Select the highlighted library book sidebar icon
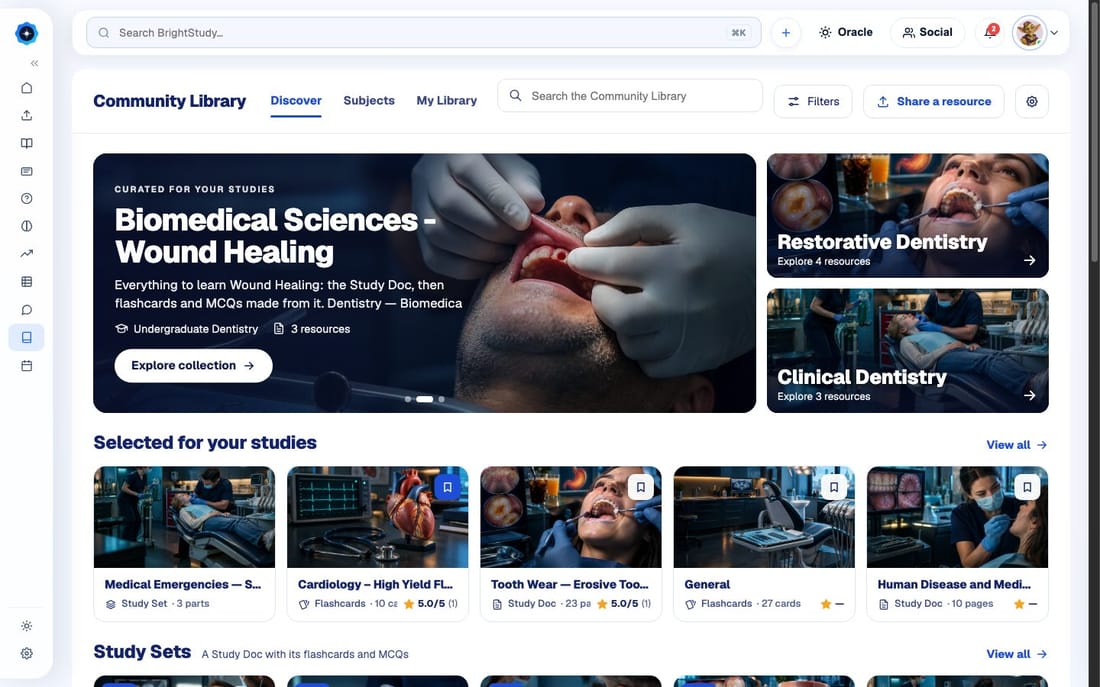1100x687 pixels. coord(27,338)
